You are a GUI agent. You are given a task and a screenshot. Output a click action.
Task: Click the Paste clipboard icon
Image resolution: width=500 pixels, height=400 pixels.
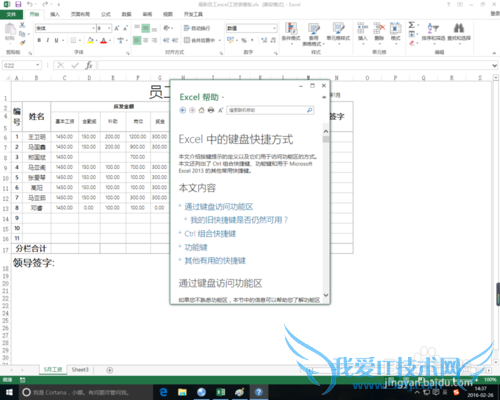(x=10, y=29)
